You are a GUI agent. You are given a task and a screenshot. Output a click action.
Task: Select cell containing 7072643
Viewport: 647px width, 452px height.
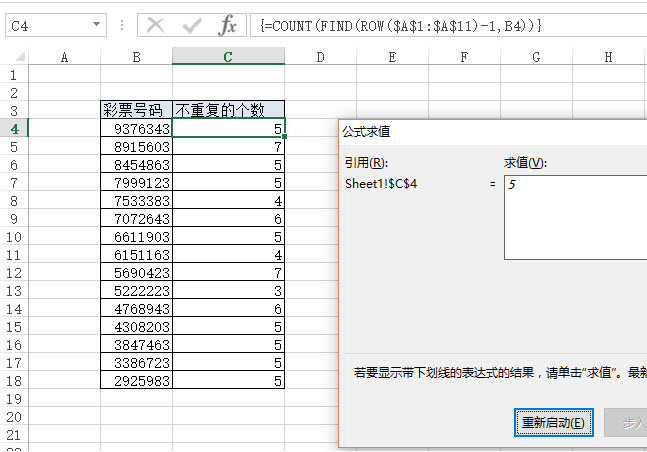point(136,219)
